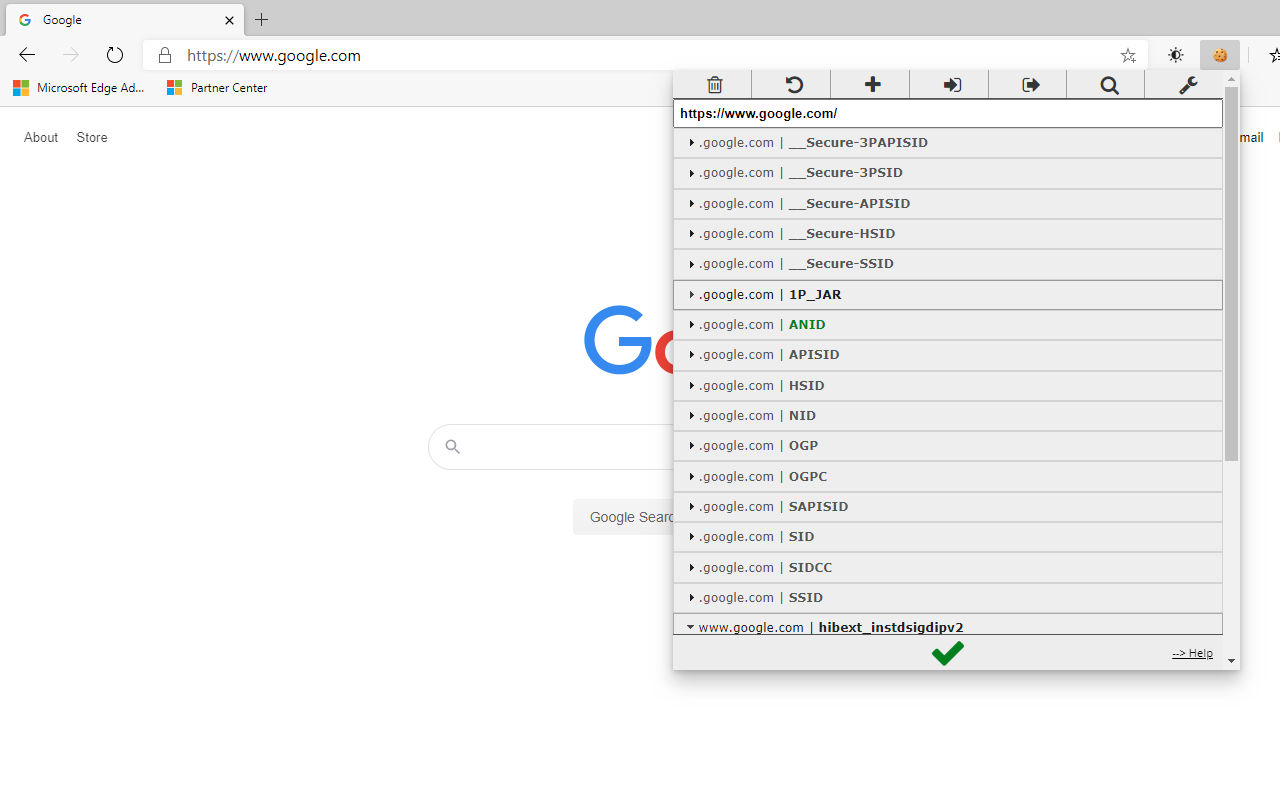Expand the SAPISID cookie
The height and width of the screenshot is (800, 1280).
[x=948, y=507]
